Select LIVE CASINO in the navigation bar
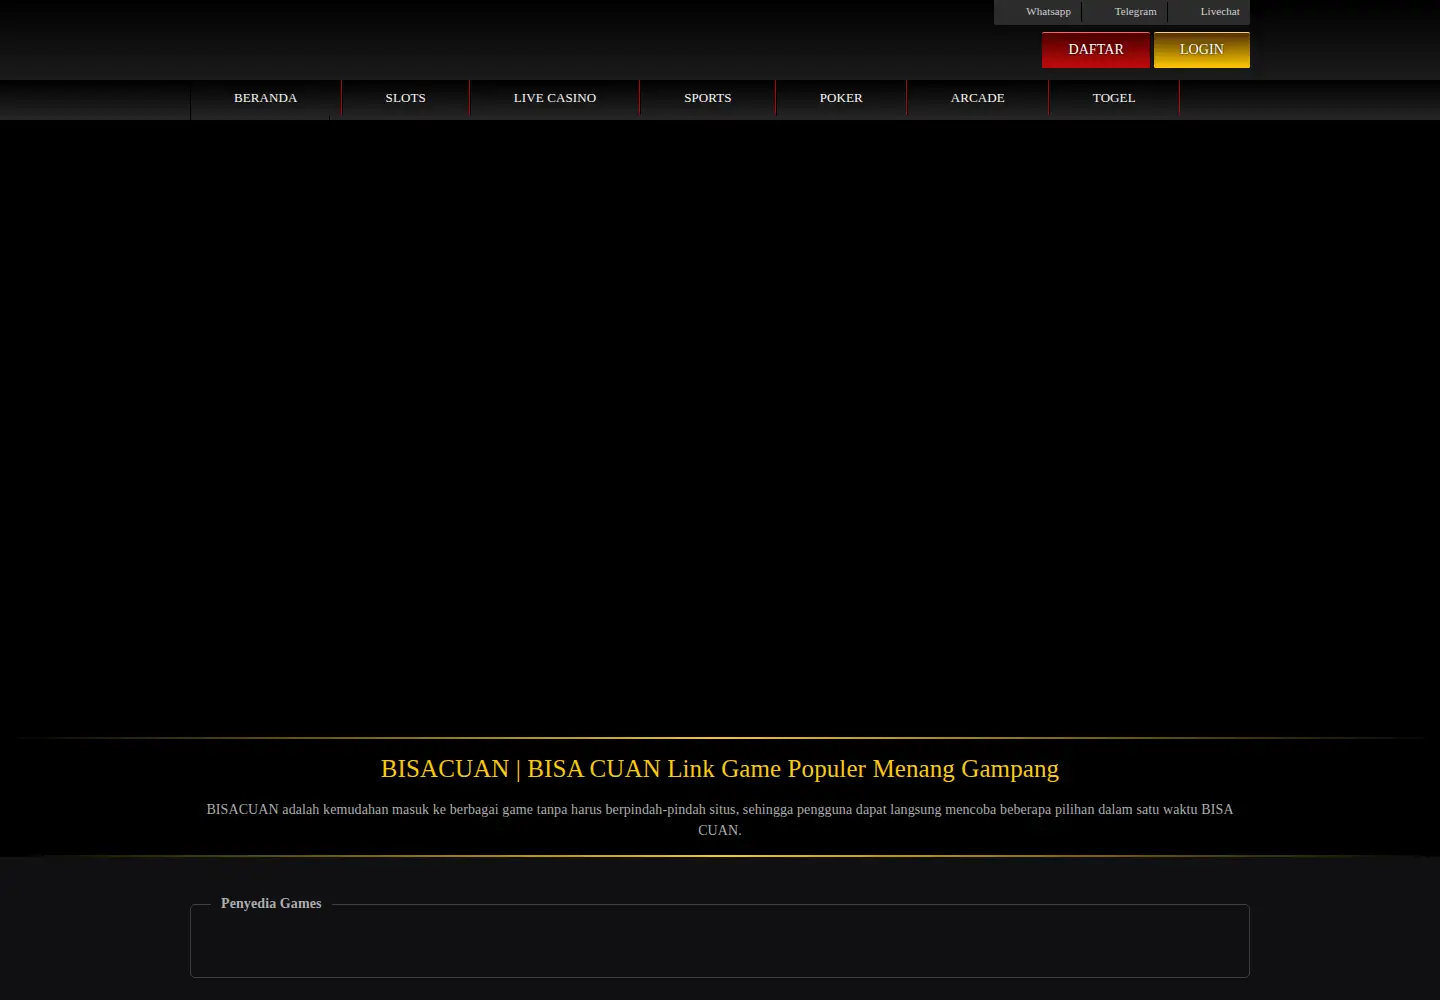Viewport: 1440px width, 1000px height. pos(555,98)
